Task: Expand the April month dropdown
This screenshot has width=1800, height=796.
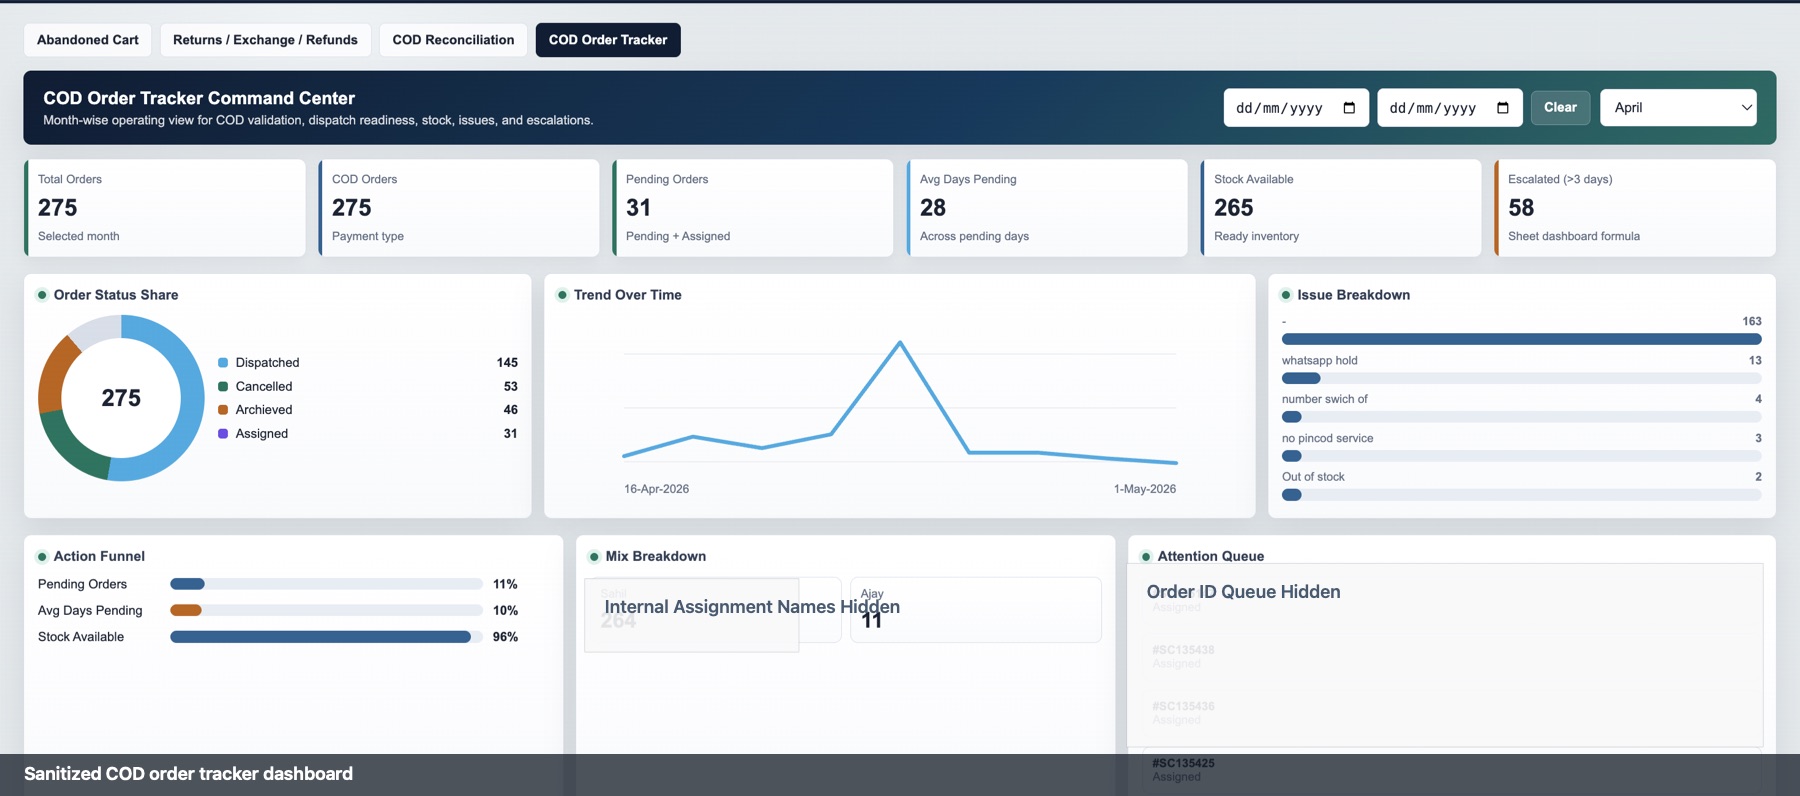Action: [1678, 107]
